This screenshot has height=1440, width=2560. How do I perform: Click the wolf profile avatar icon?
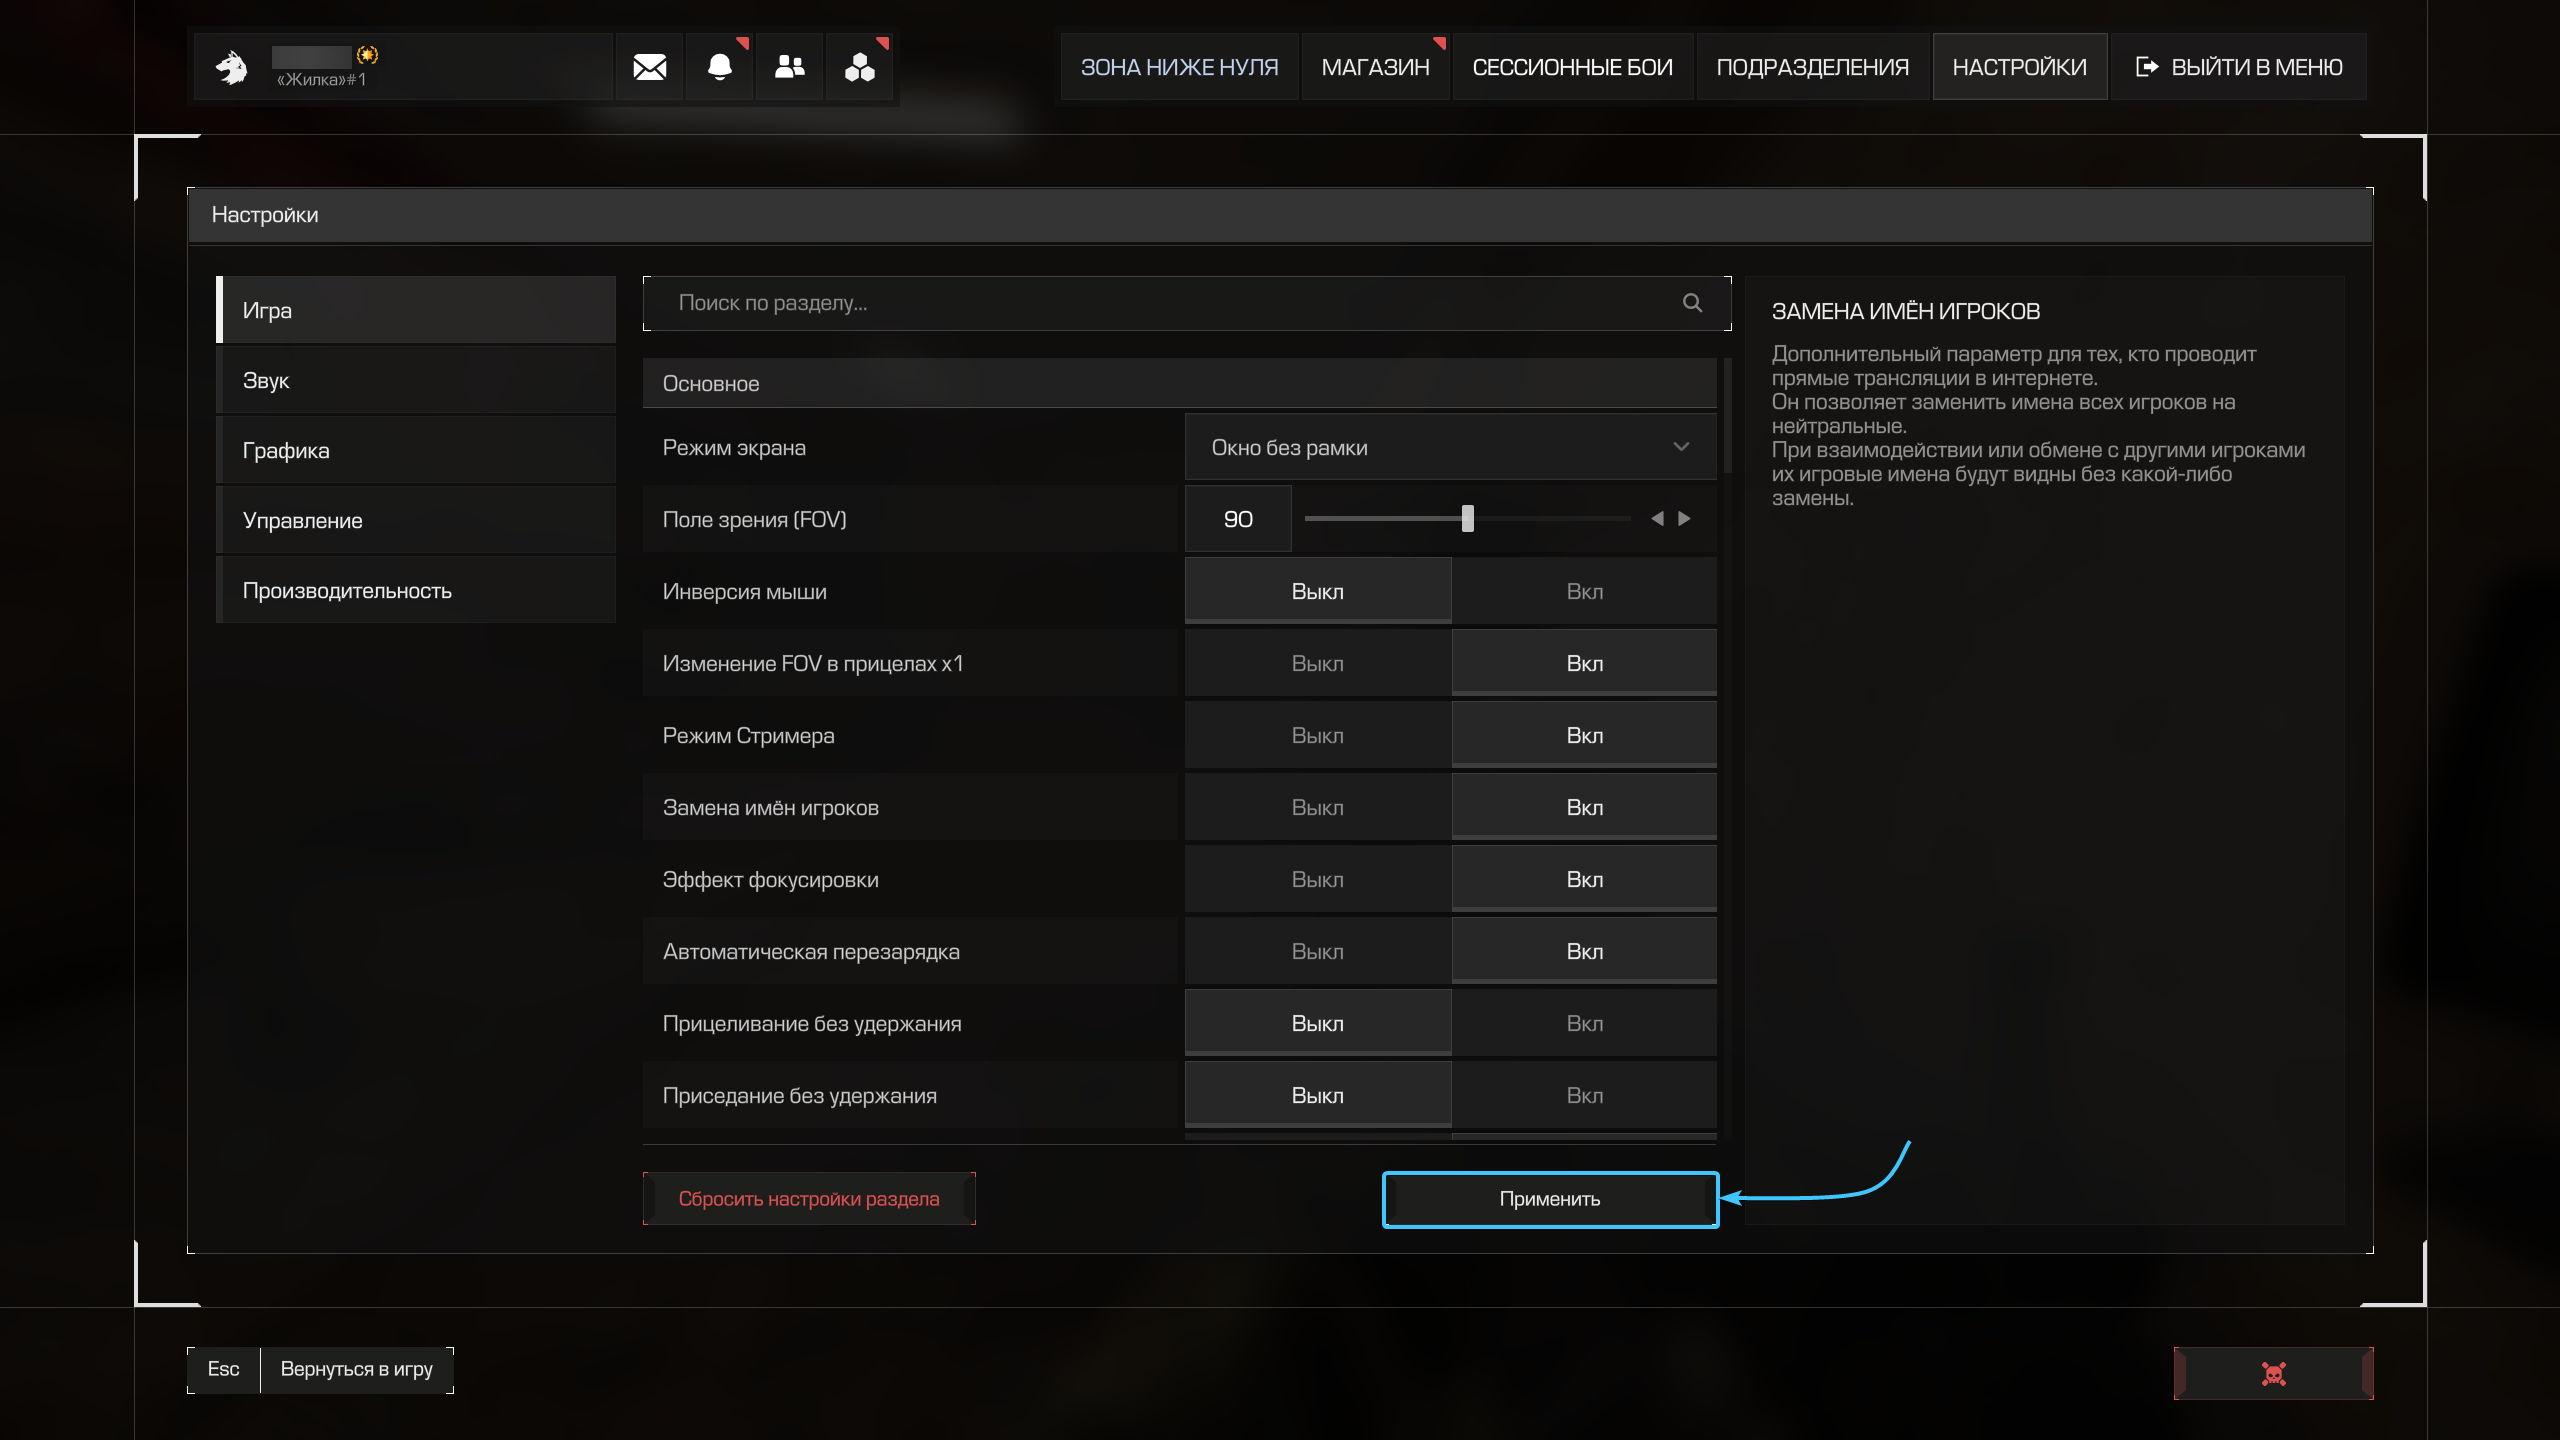232,67
